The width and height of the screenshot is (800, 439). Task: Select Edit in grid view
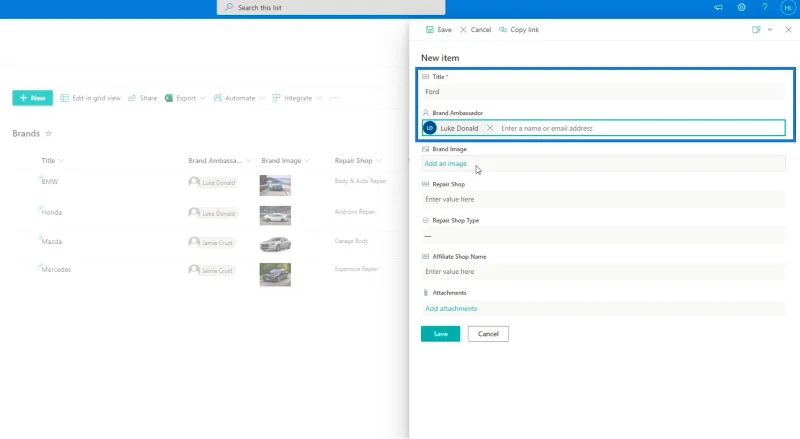(91, 98)
